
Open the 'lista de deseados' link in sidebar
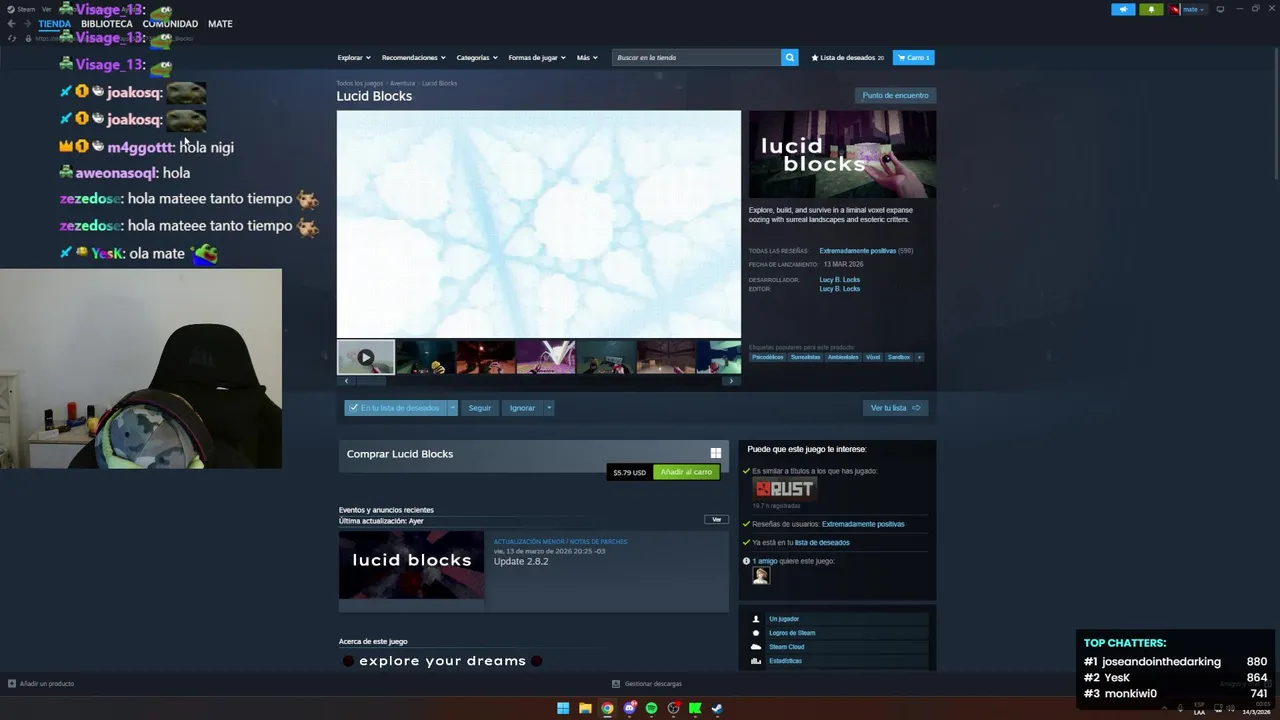point(822,542)
